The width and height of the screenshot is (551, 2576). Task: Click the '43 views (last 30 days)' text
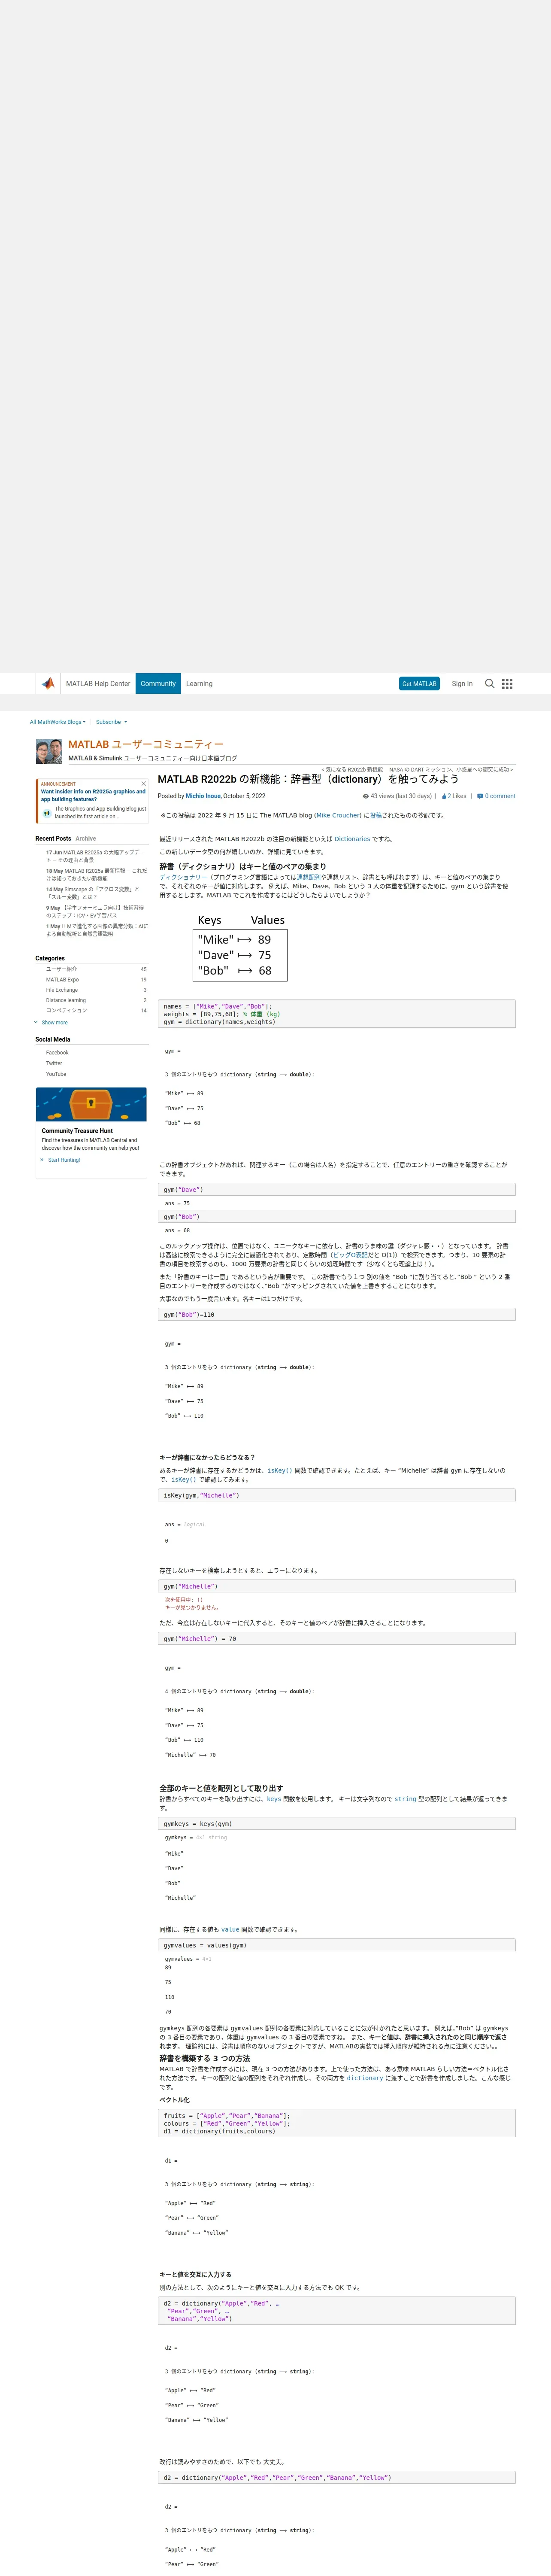[x=401, y=796]
